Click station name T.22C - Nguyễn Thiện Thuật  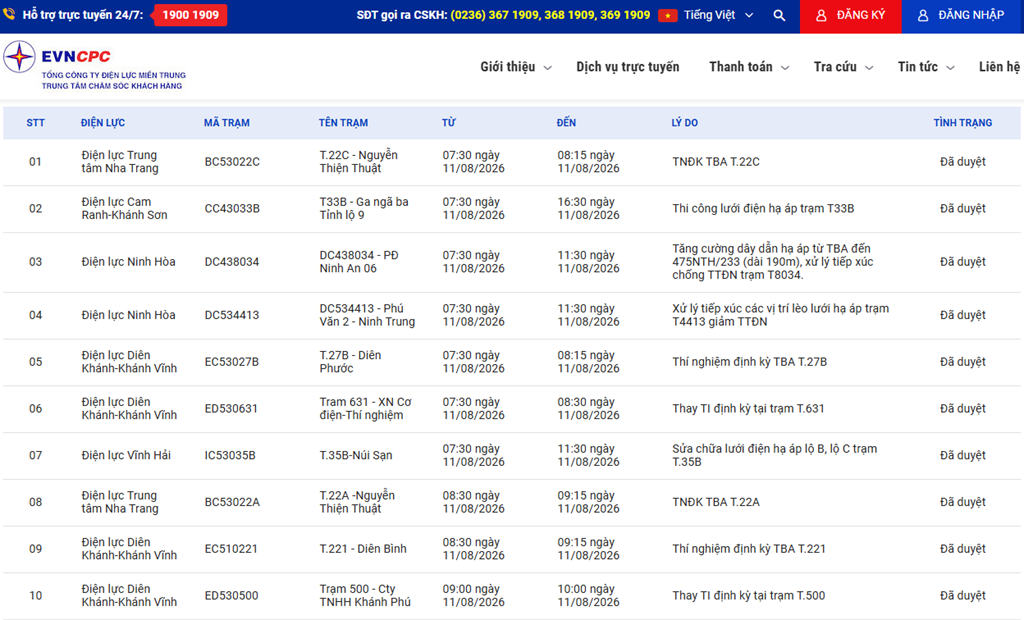359,162
